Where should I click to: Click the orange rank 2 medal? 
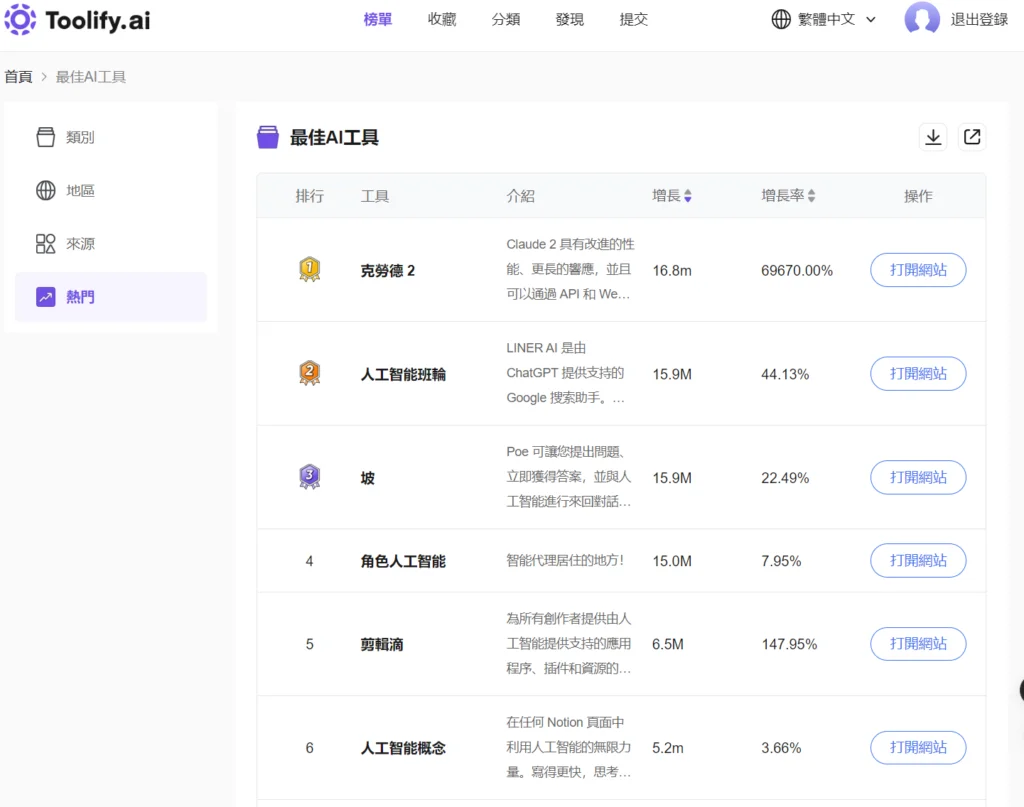[310, 373]
